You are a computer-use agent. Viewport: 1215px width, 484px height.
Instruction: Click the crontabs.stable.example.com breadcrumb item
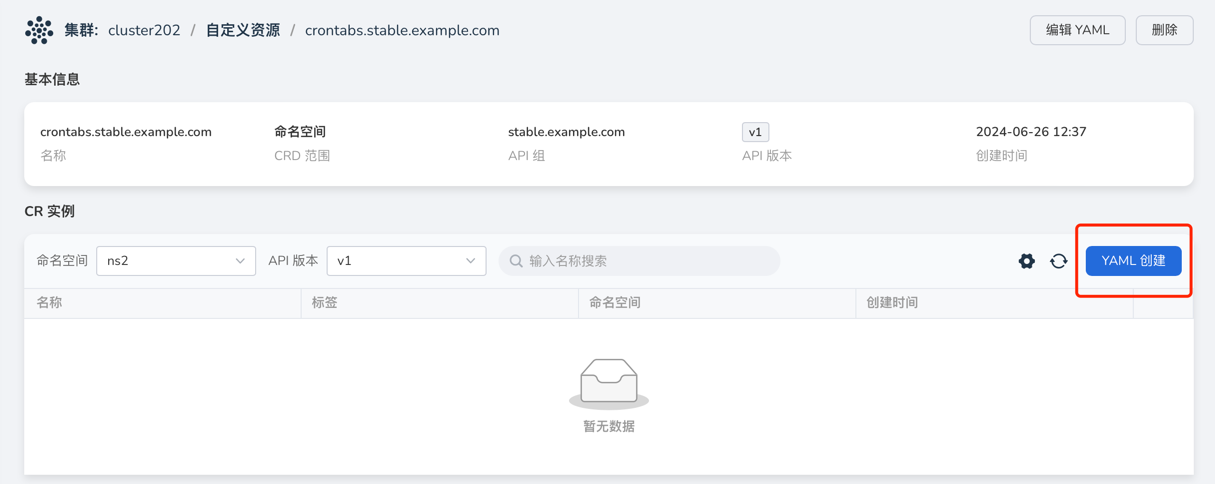click(402, 30)
